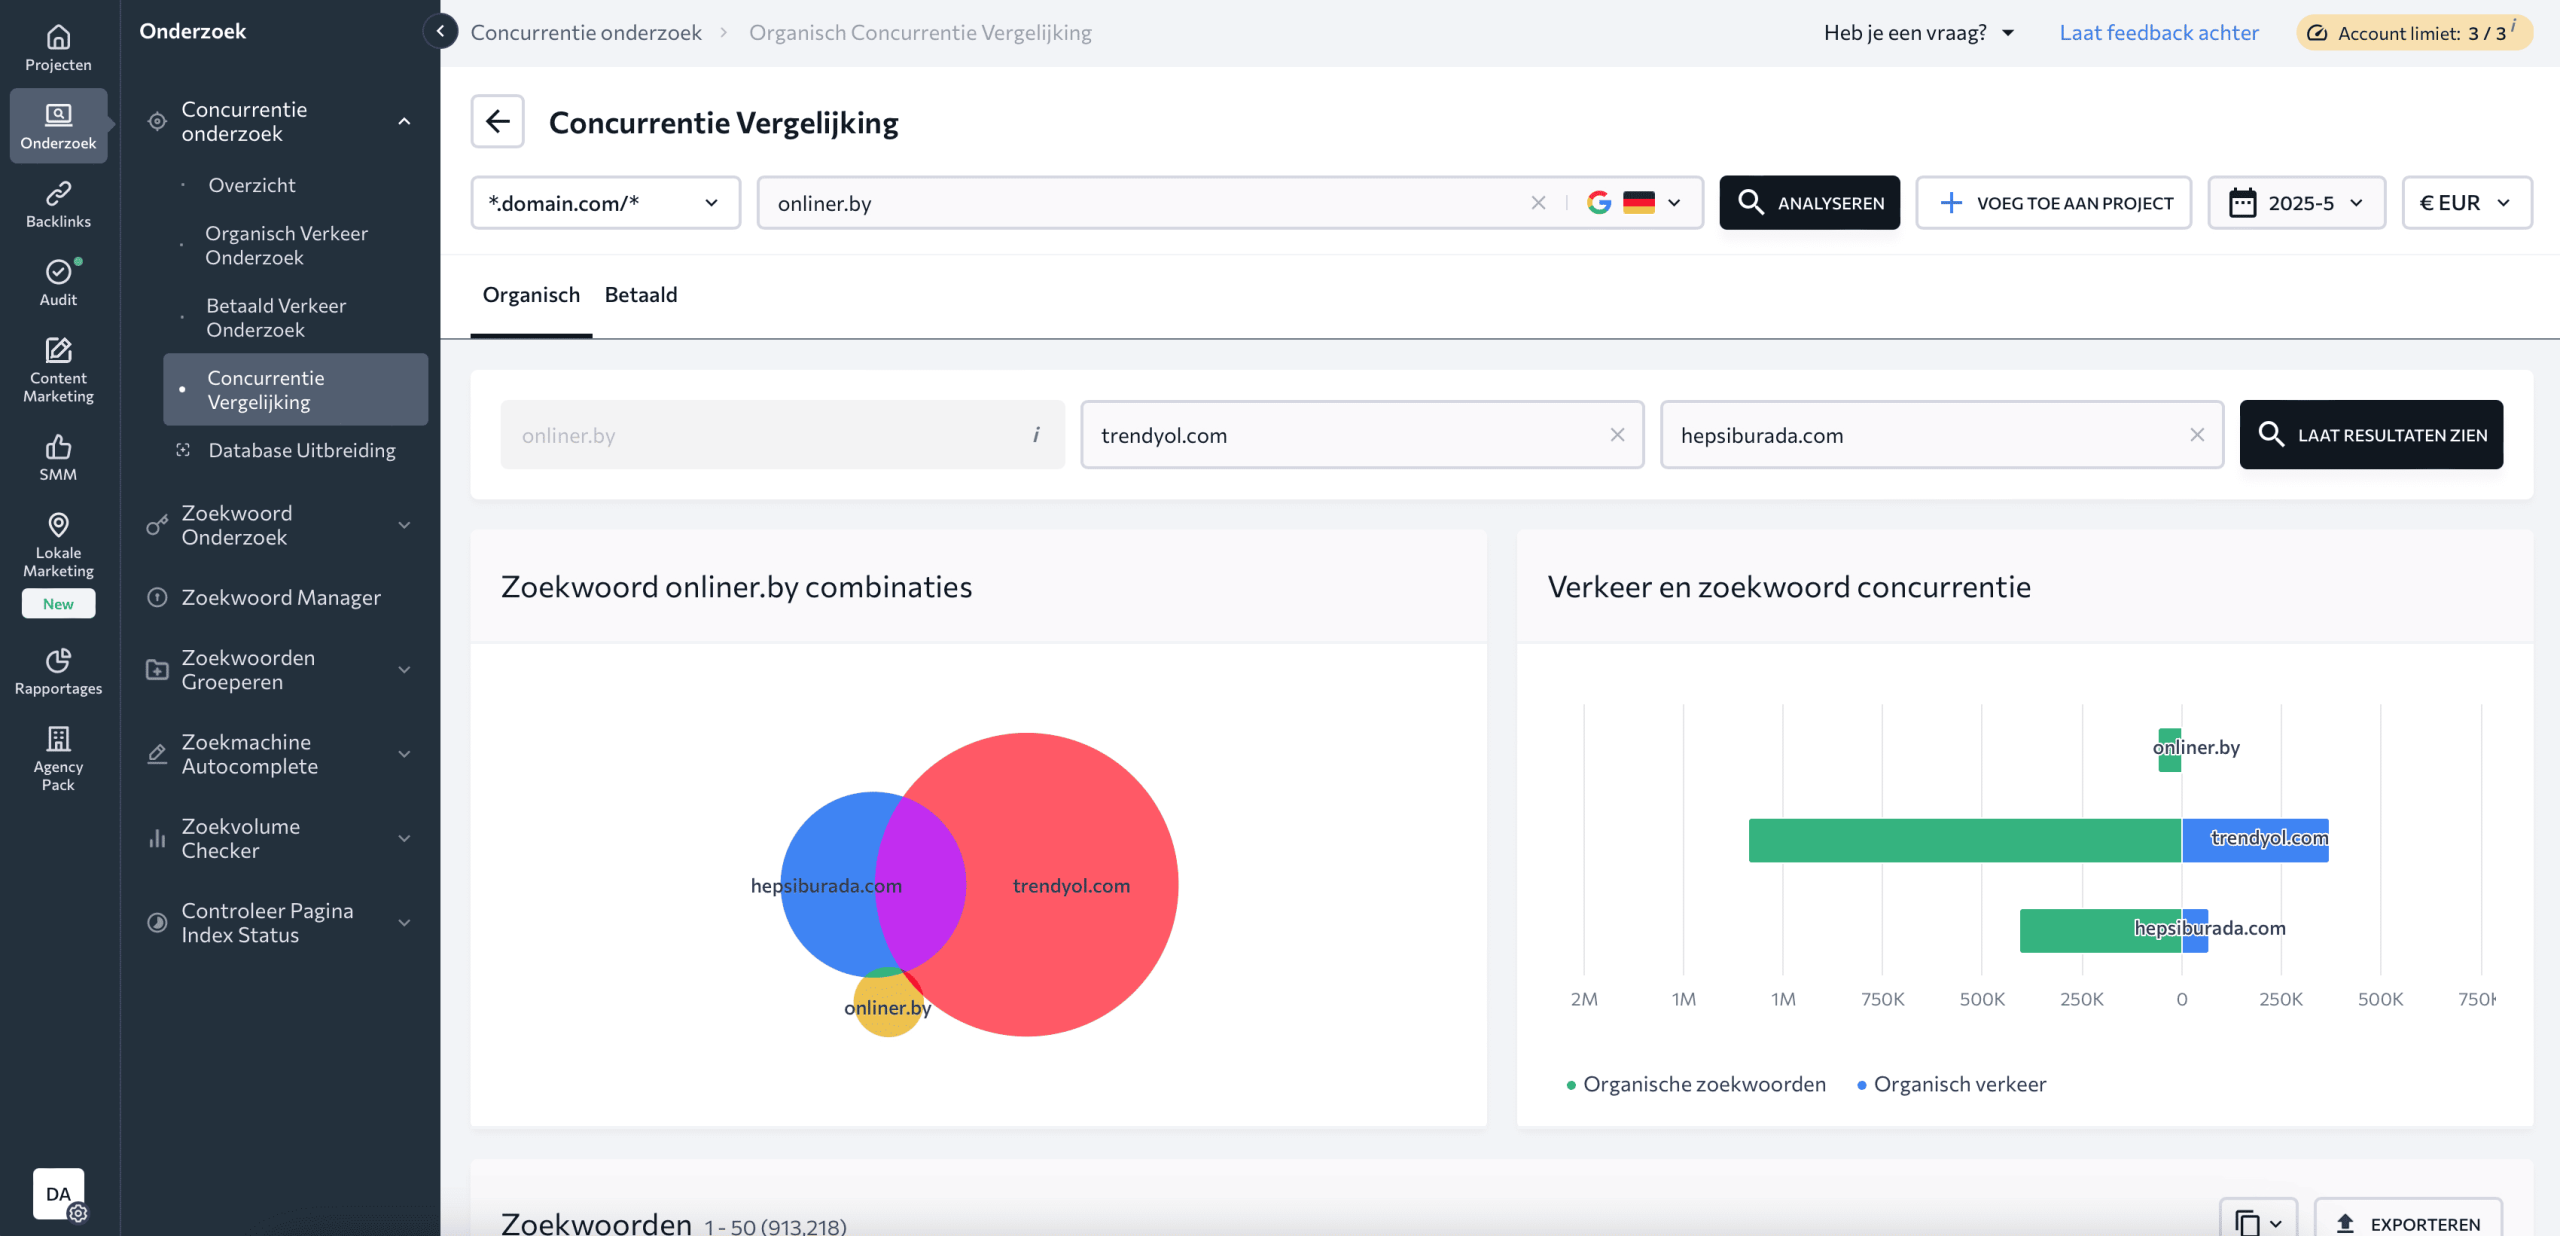
Task: Click the green trendyol.com keywords bar
Action: pyautogui.click(x=1965, y=840)
